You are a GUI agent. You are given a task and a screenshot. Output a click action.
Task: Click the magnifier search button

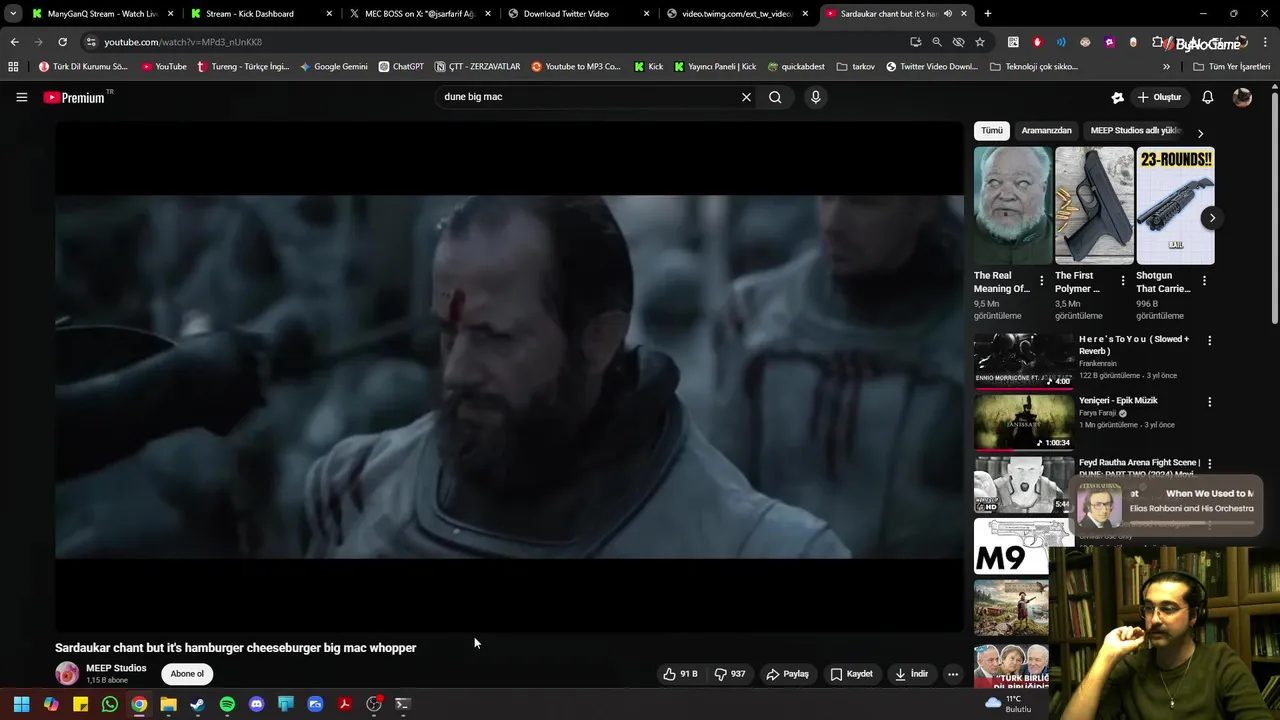click(x=775, y=97)
